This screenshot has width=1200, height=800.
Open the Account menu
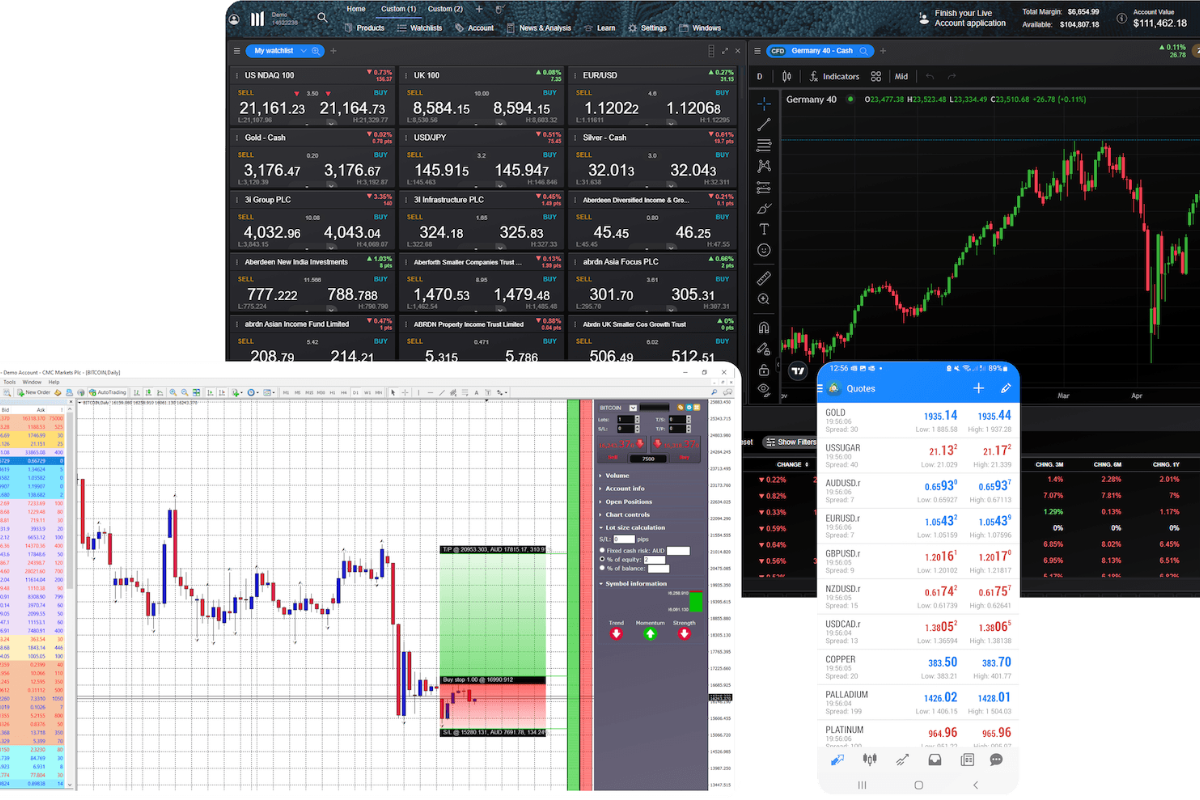[475, 28]
